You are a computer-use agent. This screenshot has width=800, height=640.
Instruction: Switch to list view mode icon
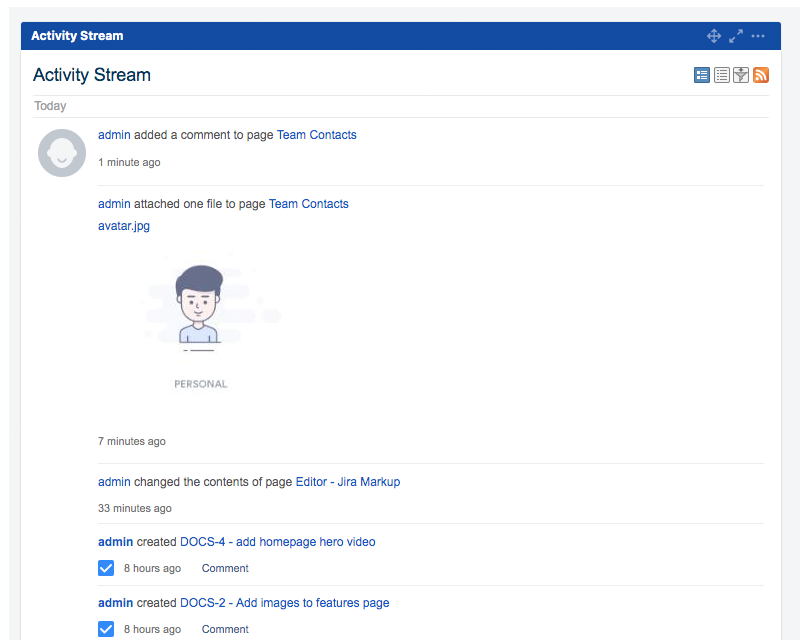[x=721, y=75]
